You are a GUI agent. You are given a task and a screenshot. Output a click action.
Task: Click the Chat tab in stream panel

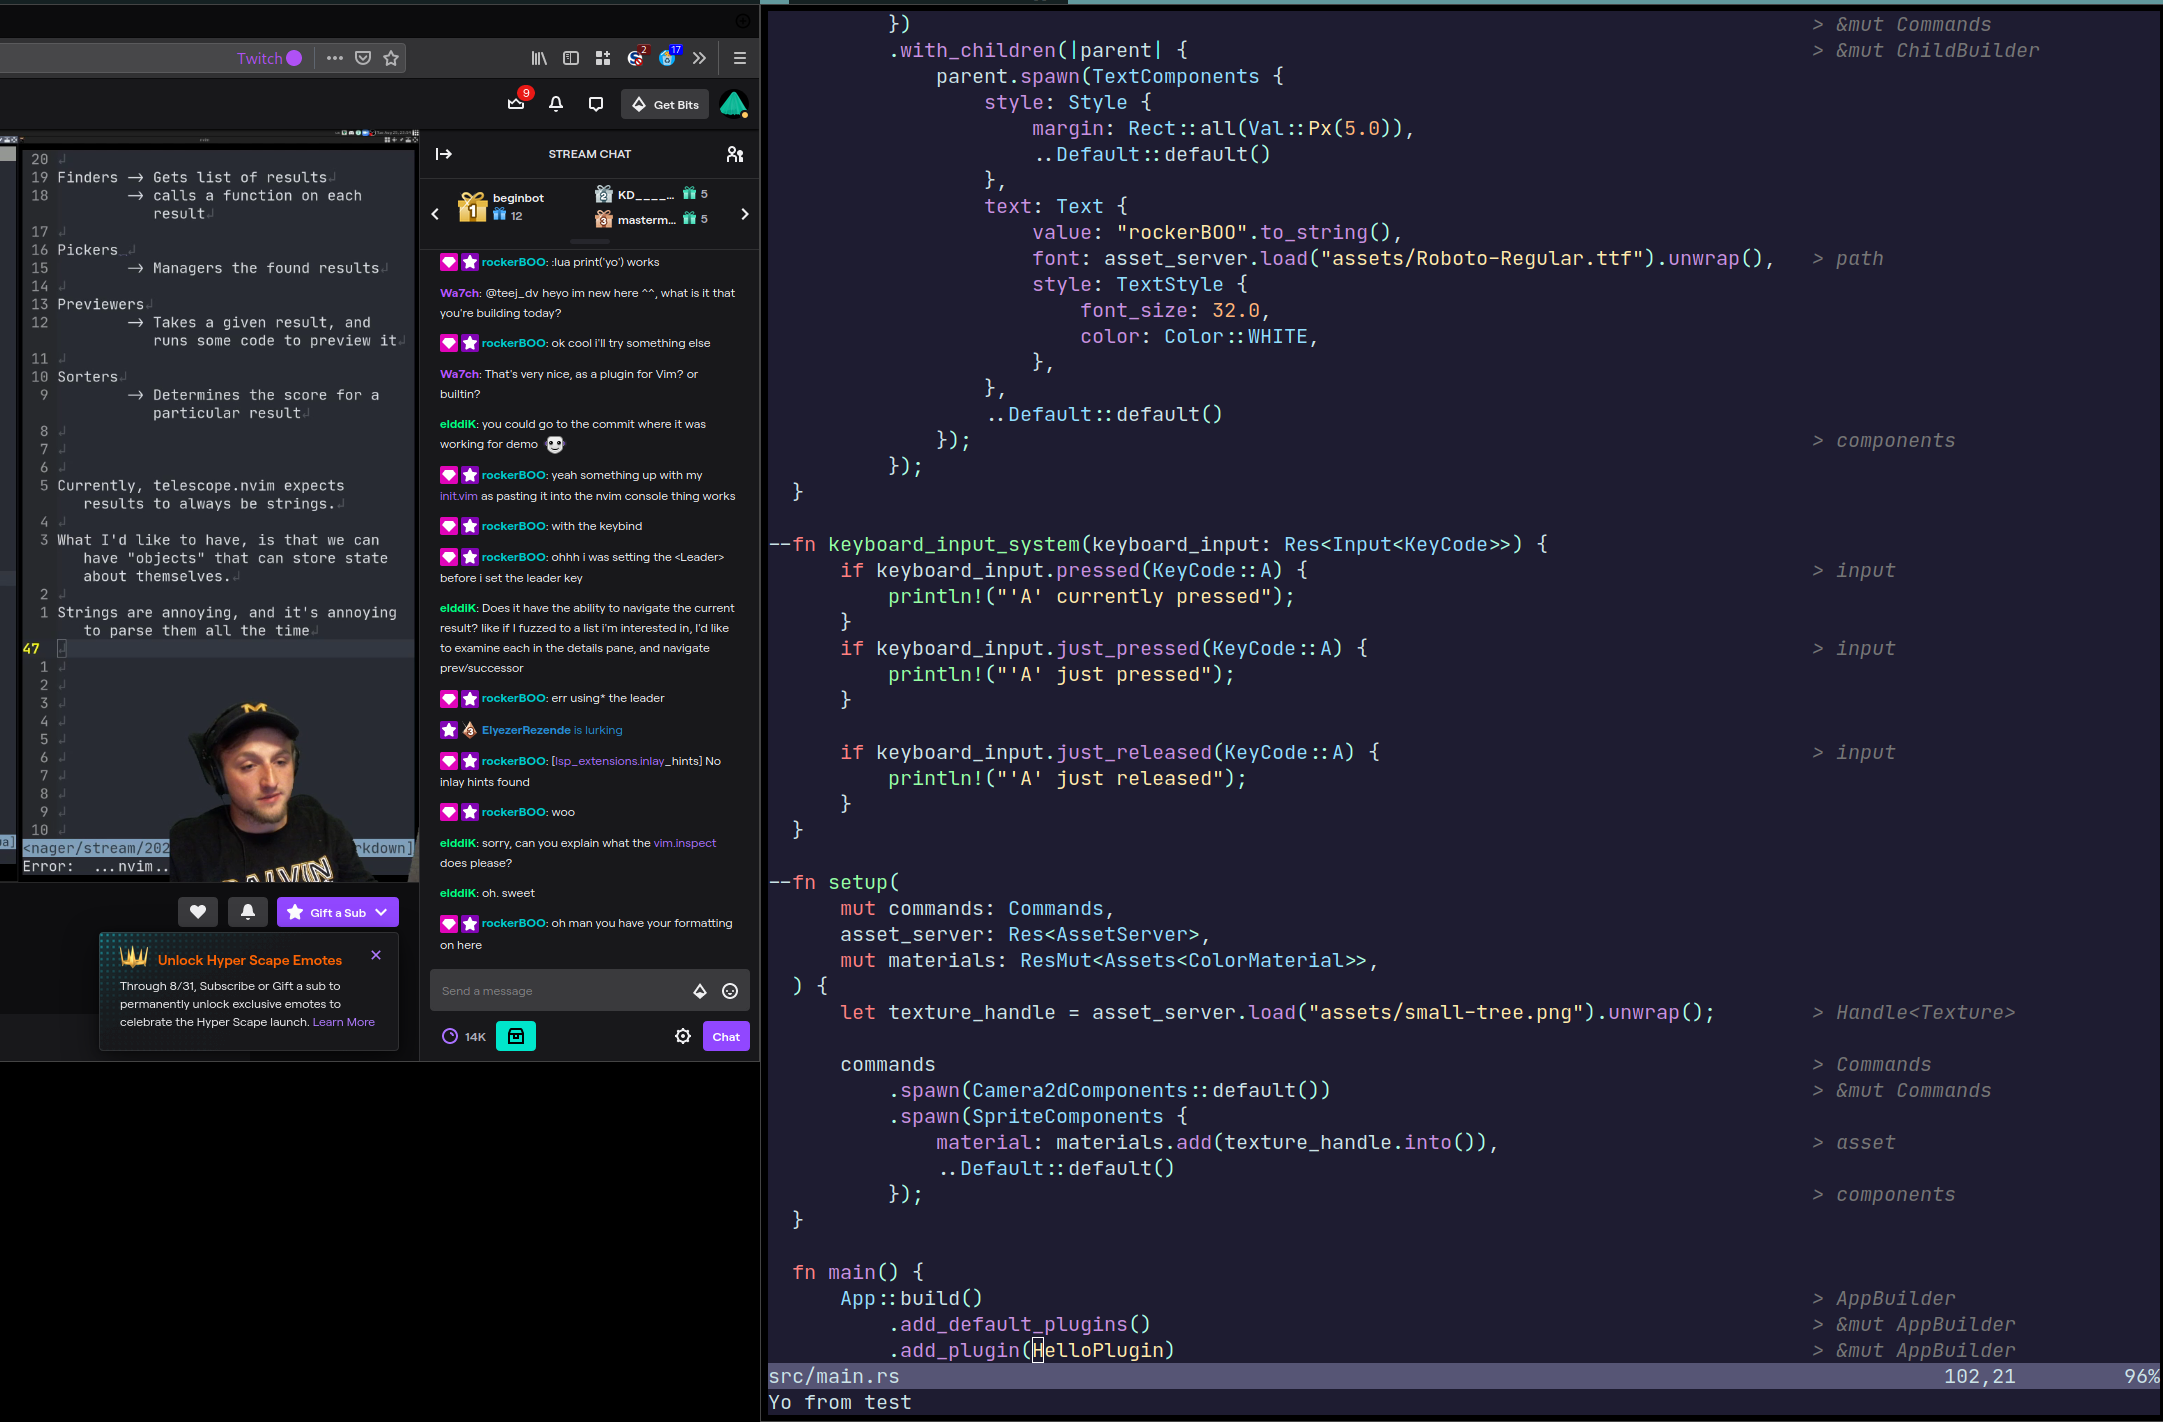[x=727, y=1036]
